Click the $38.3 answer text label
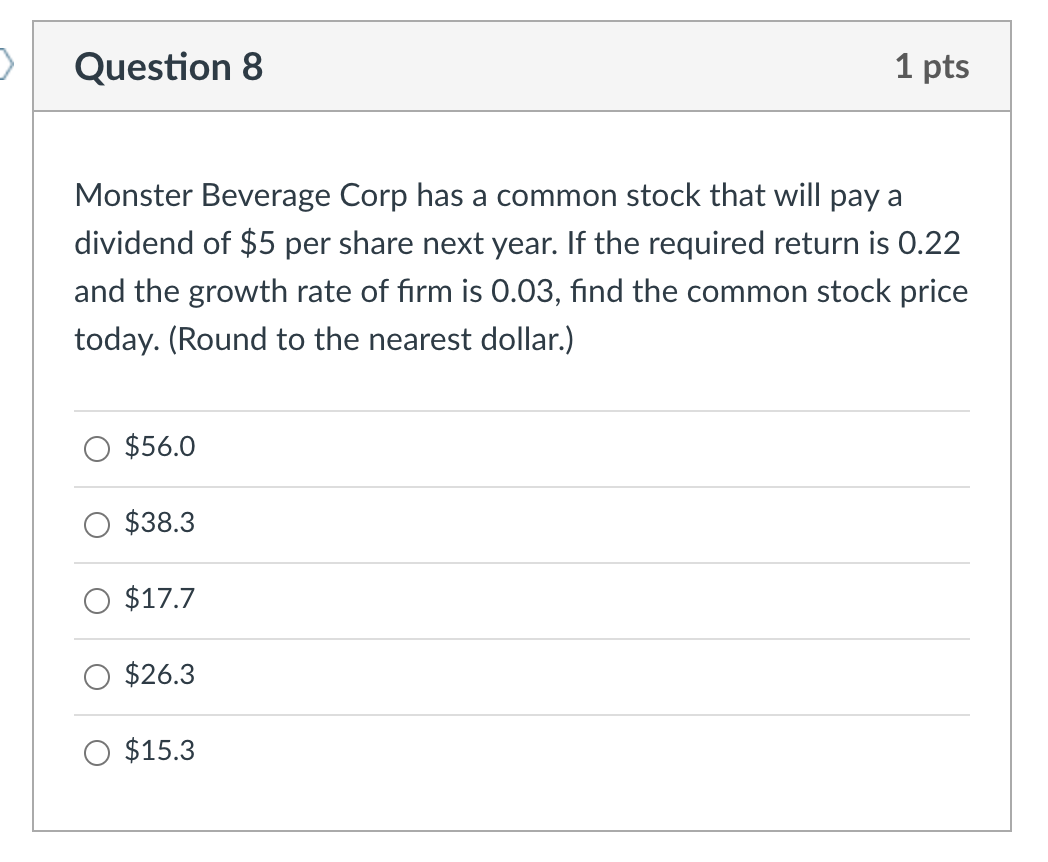This screenshot has width=1048, height=862. point(158,523)
